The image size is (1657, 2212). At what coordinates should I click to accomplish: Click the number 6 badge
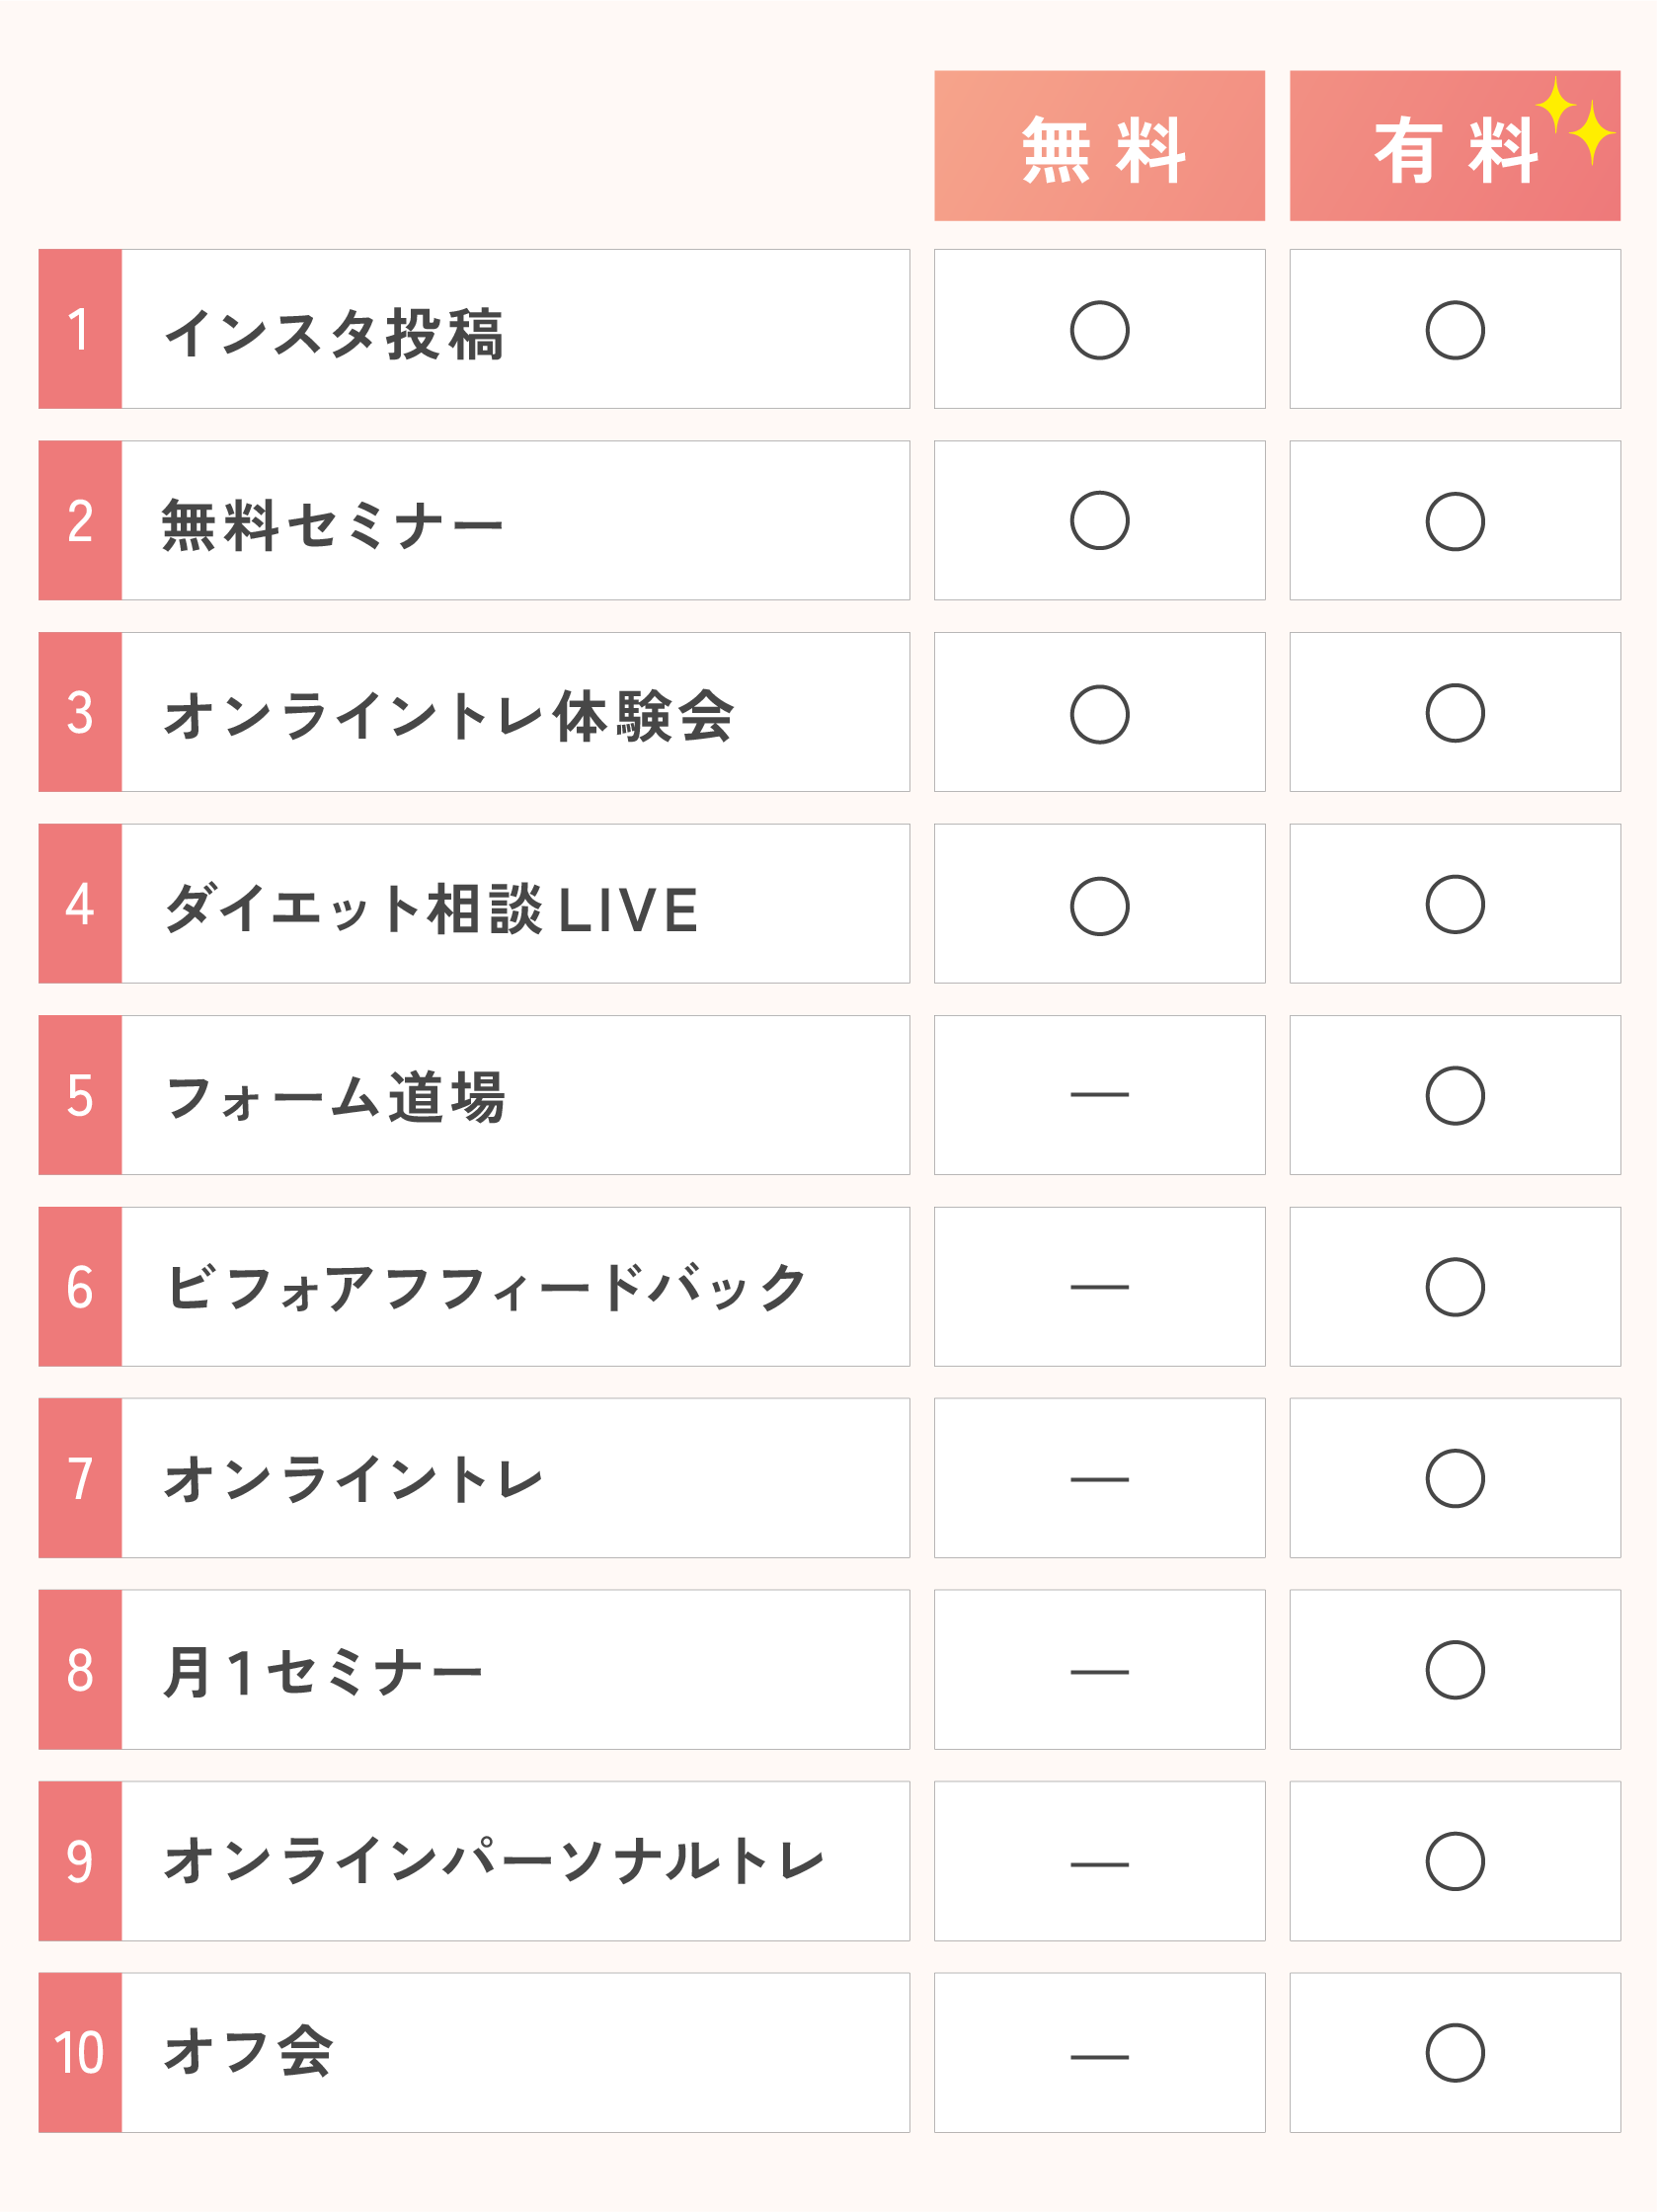coord(80,1287)
